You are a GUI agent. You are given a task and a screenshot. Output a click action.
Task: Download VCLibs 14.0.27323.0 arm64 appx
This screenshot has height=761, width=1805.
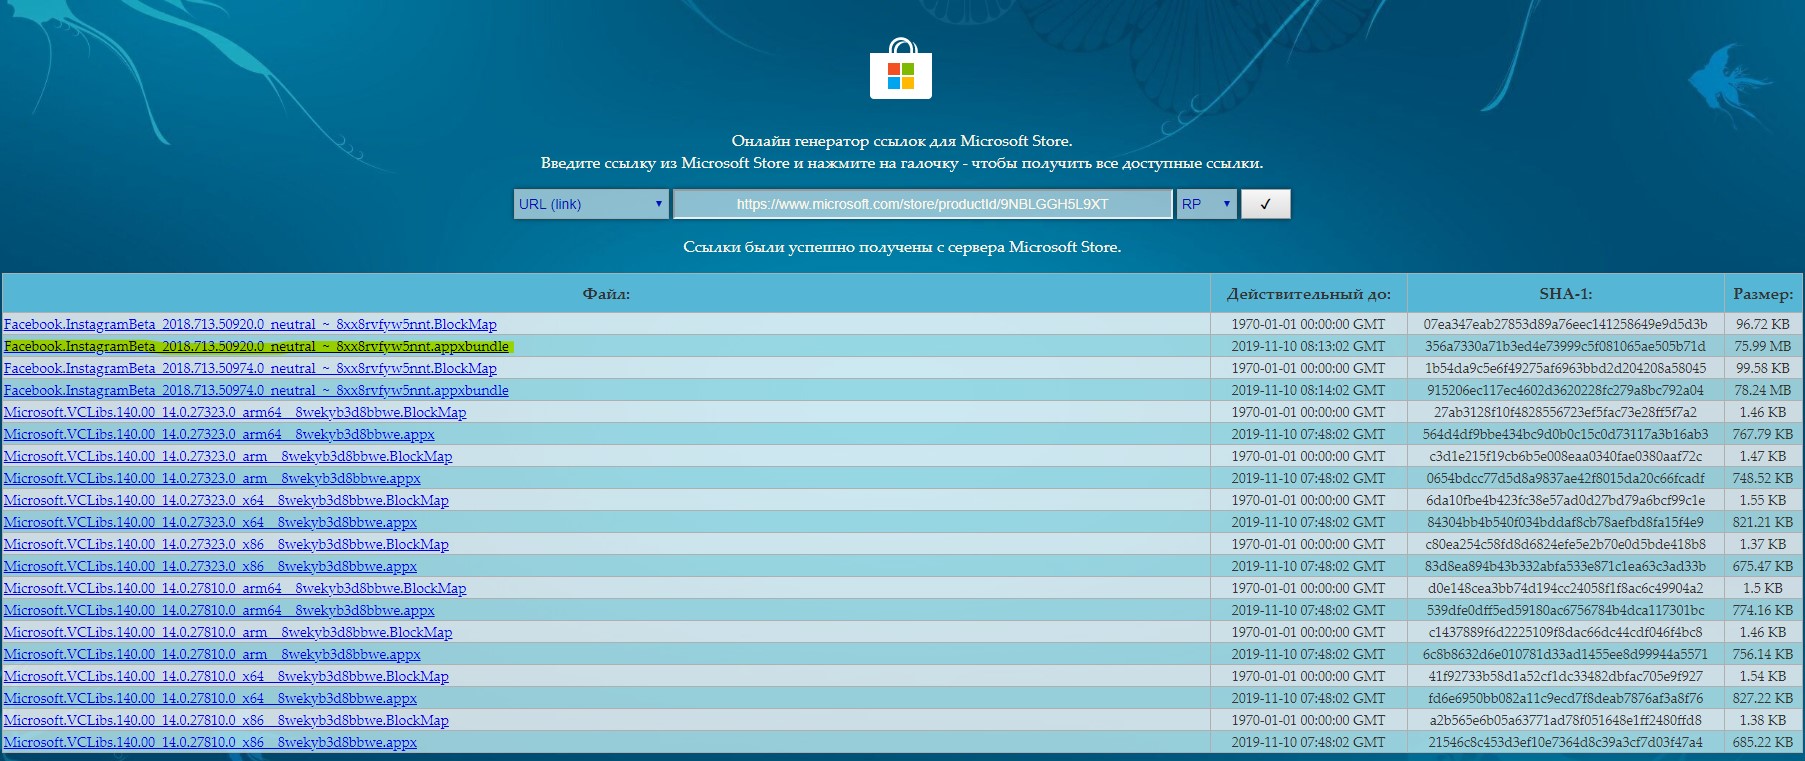[219, 434]
